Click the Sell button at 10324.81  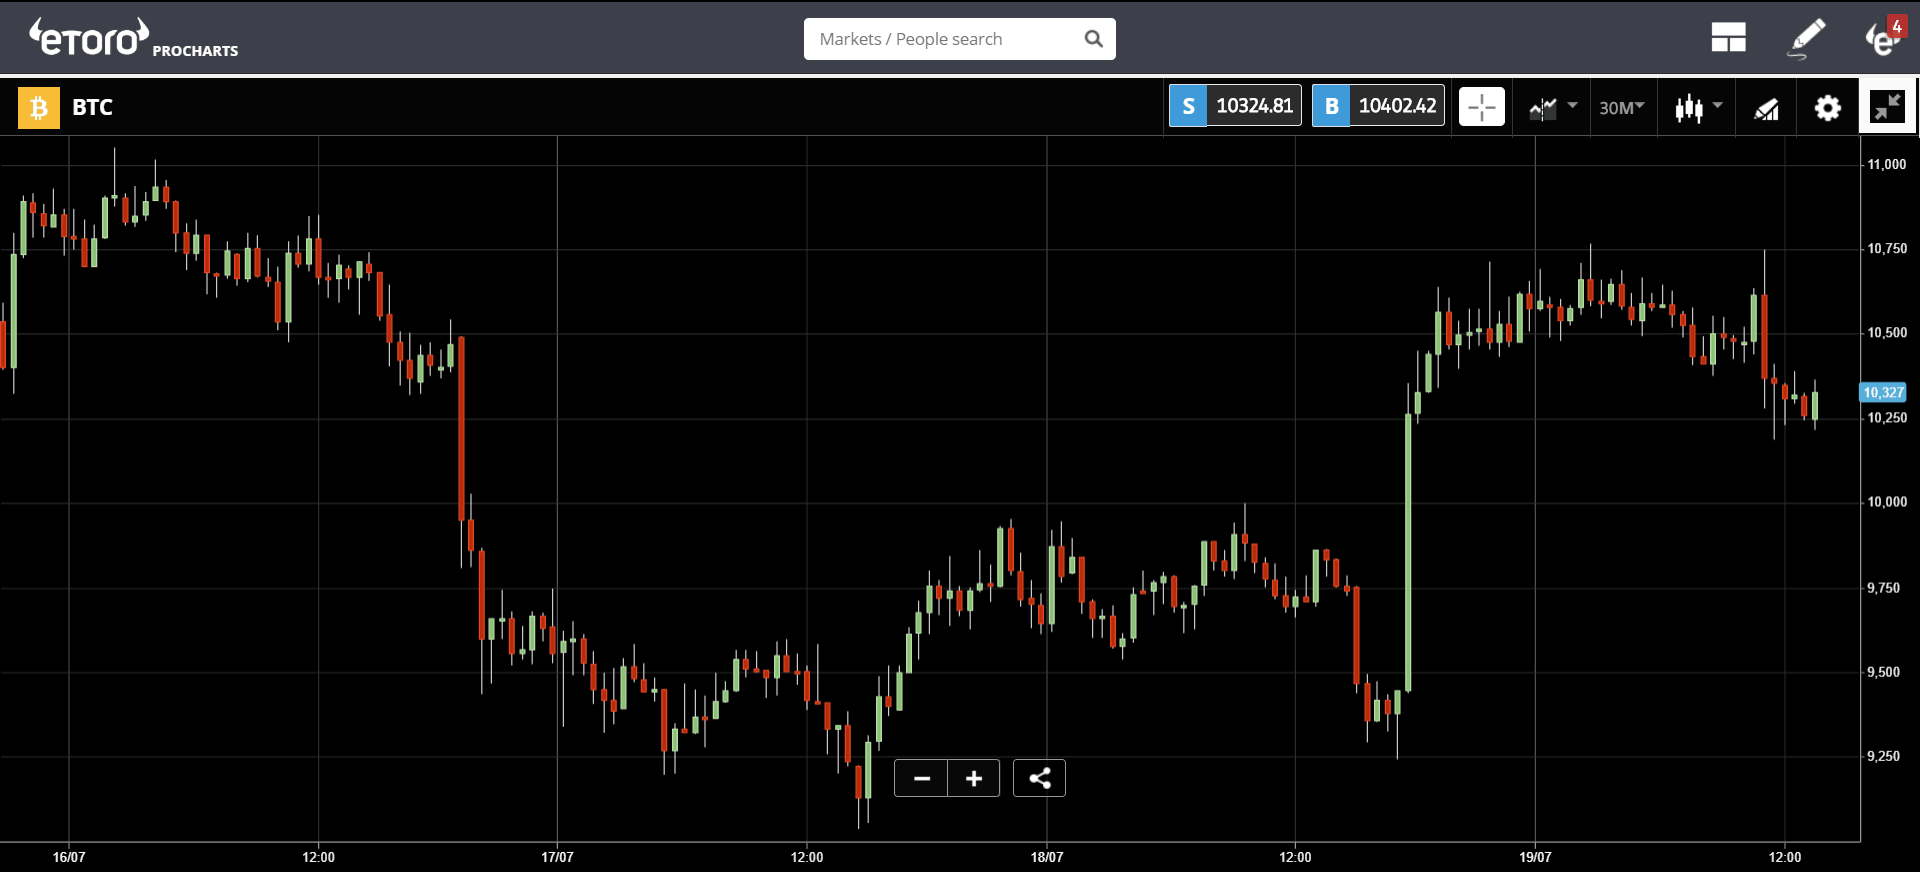click(1235, 106)
